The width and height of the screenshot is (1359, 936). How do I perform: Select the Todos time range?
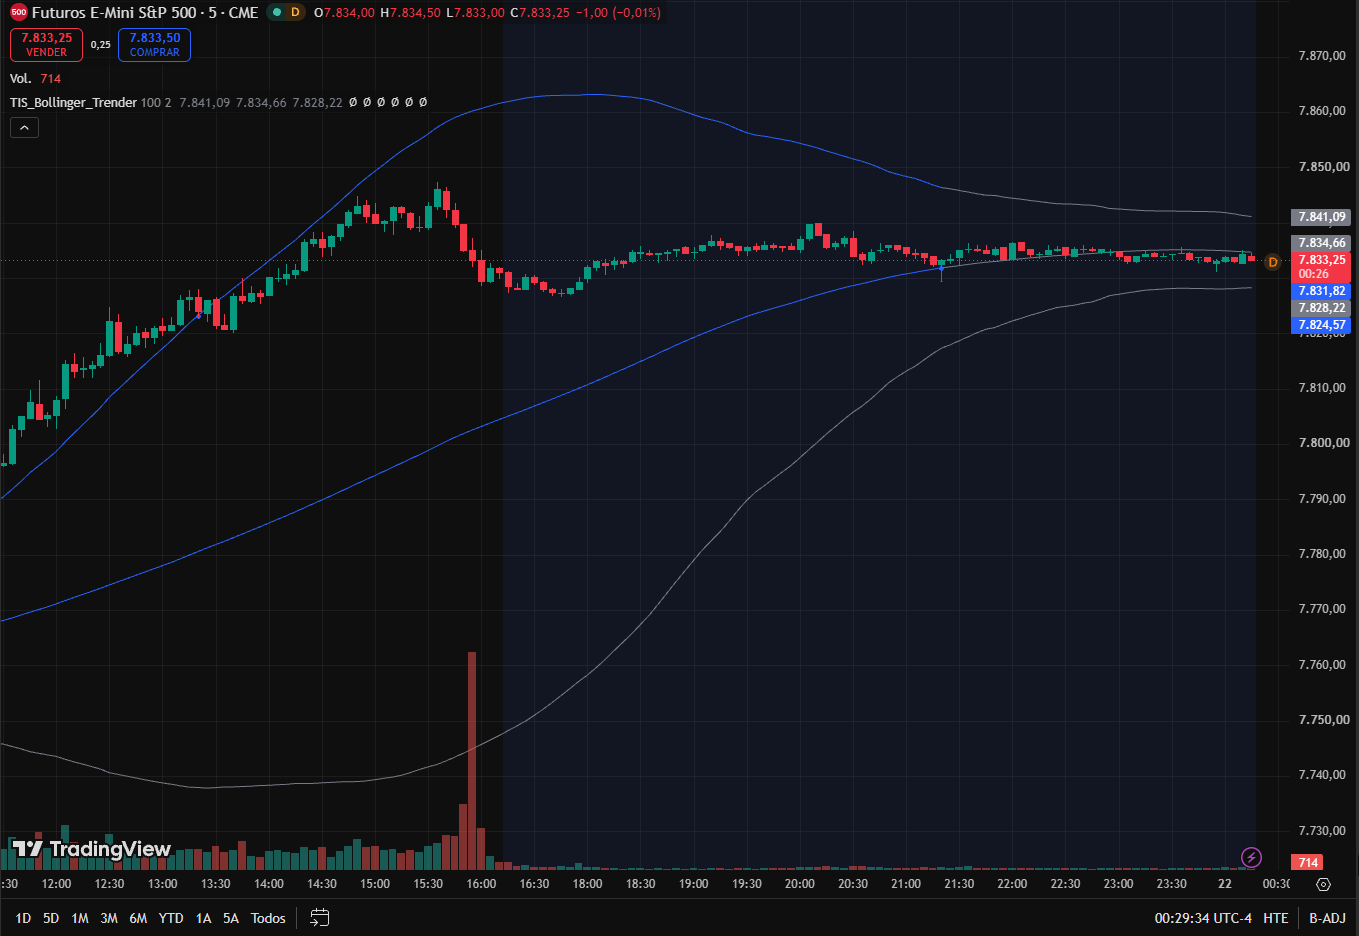268,918
